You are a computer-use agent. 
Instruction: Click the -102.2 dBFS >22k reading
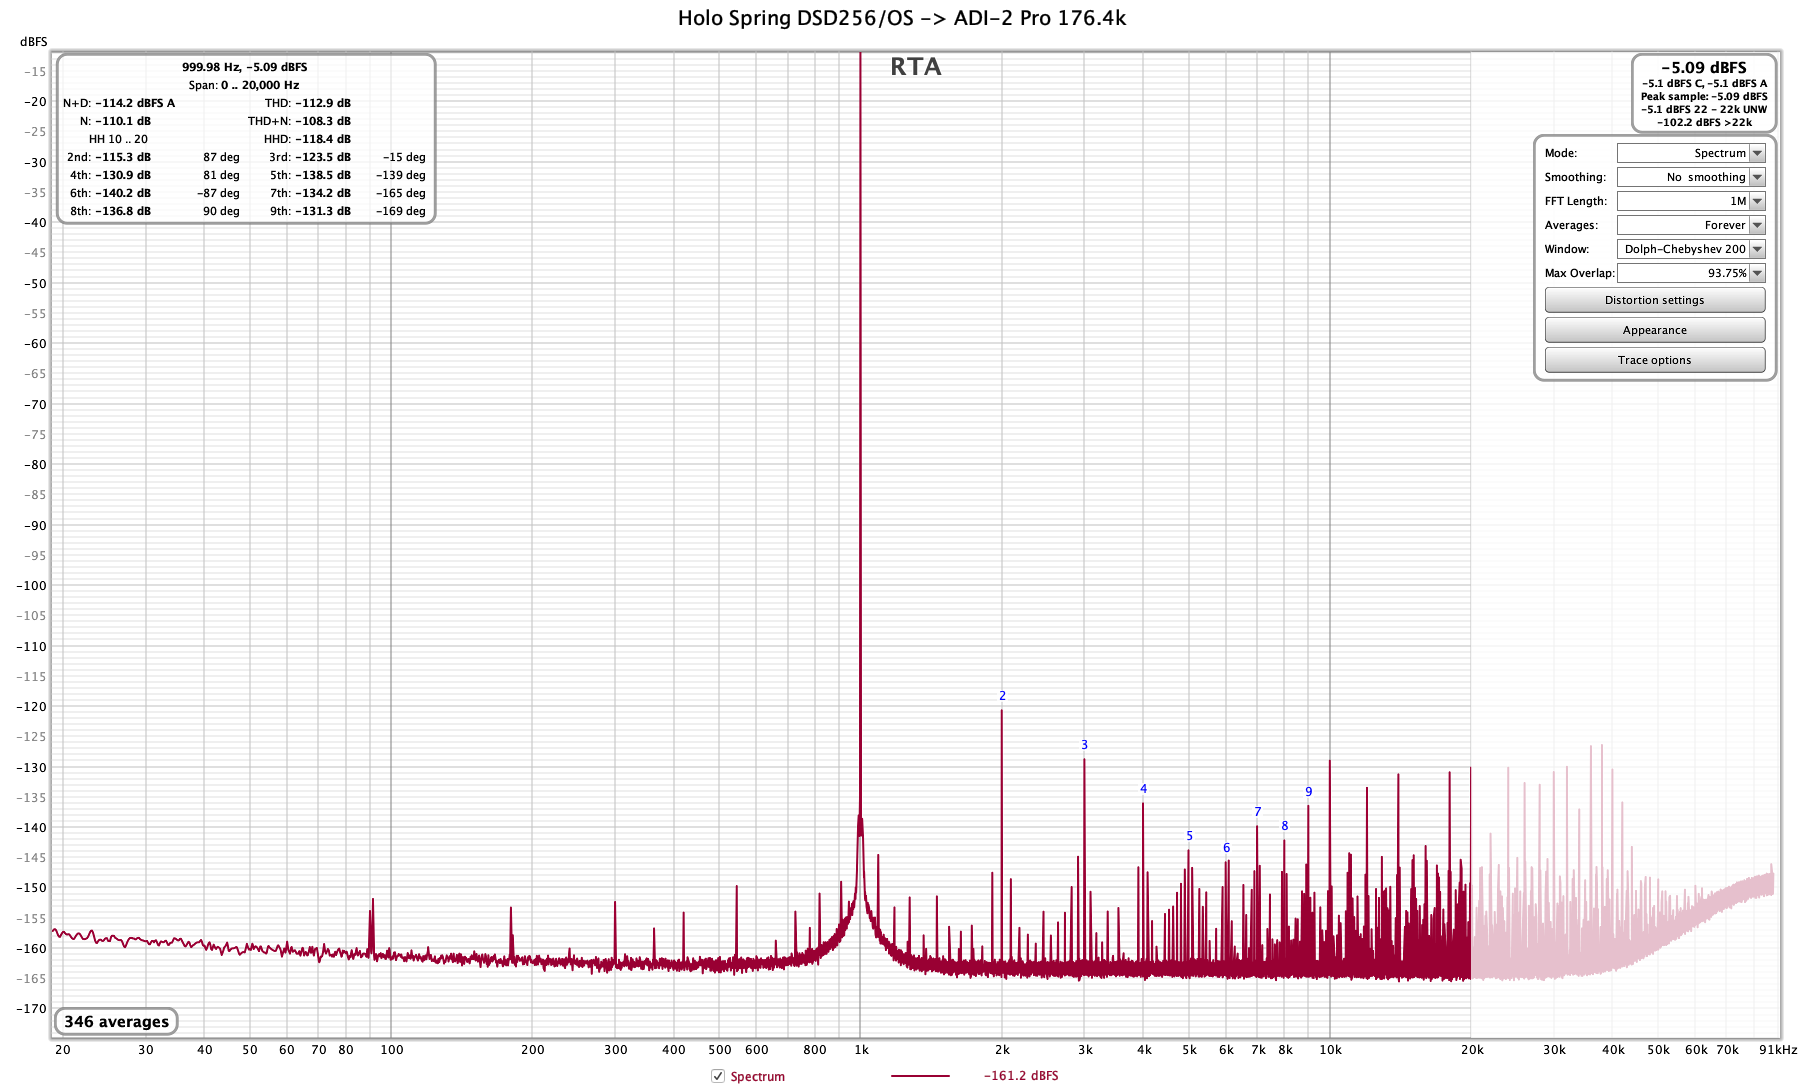(x=1704, y=122)
